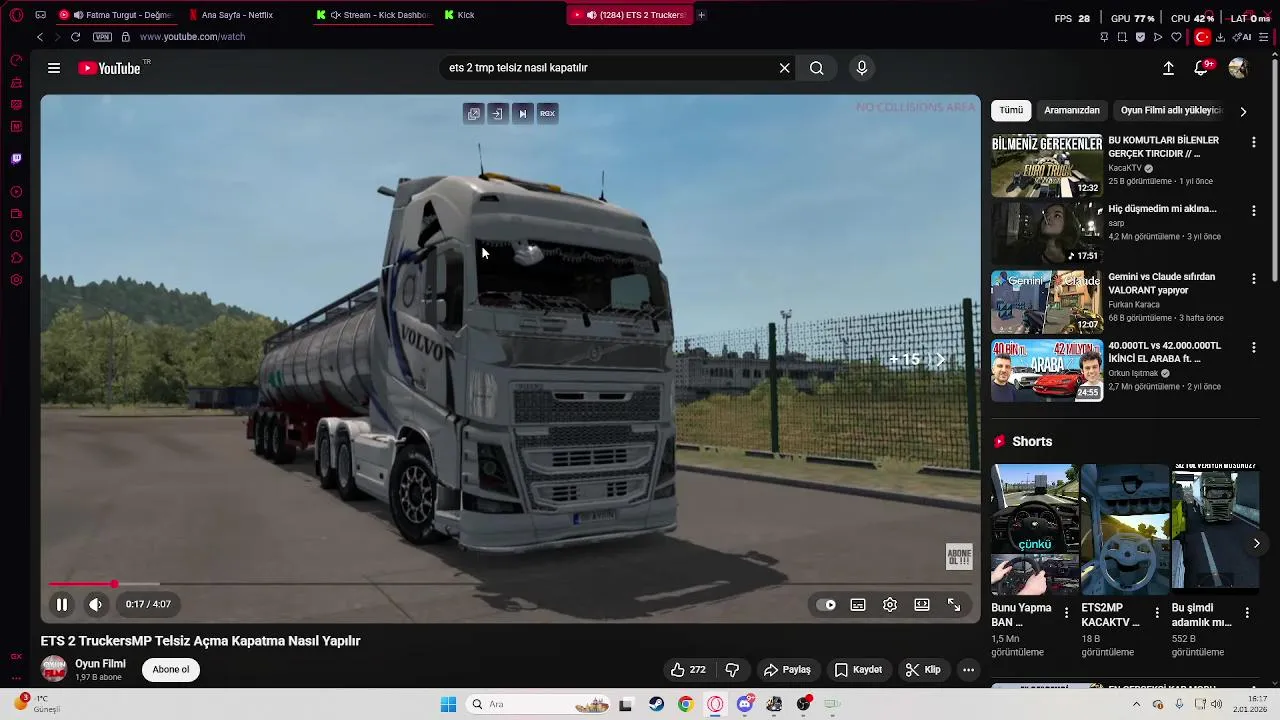Click the Oyun Filmi channel avatar
This screenshot has width=1280, height=720.
click(x=54, y=669)
